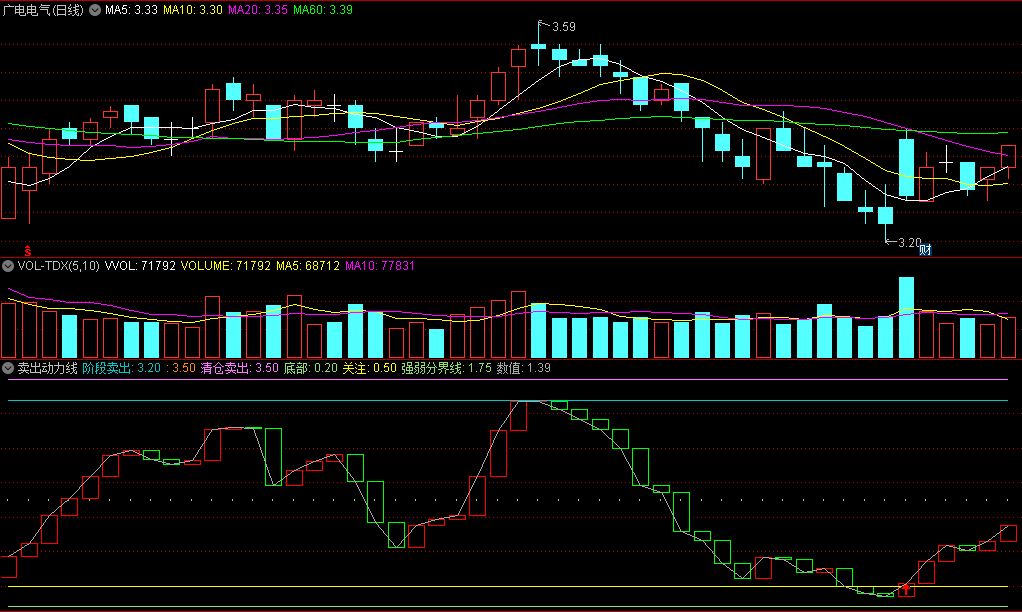Click the MA60: 3.39 label
This screenshot has width=1022, height=612.
(x=323, y=10)
